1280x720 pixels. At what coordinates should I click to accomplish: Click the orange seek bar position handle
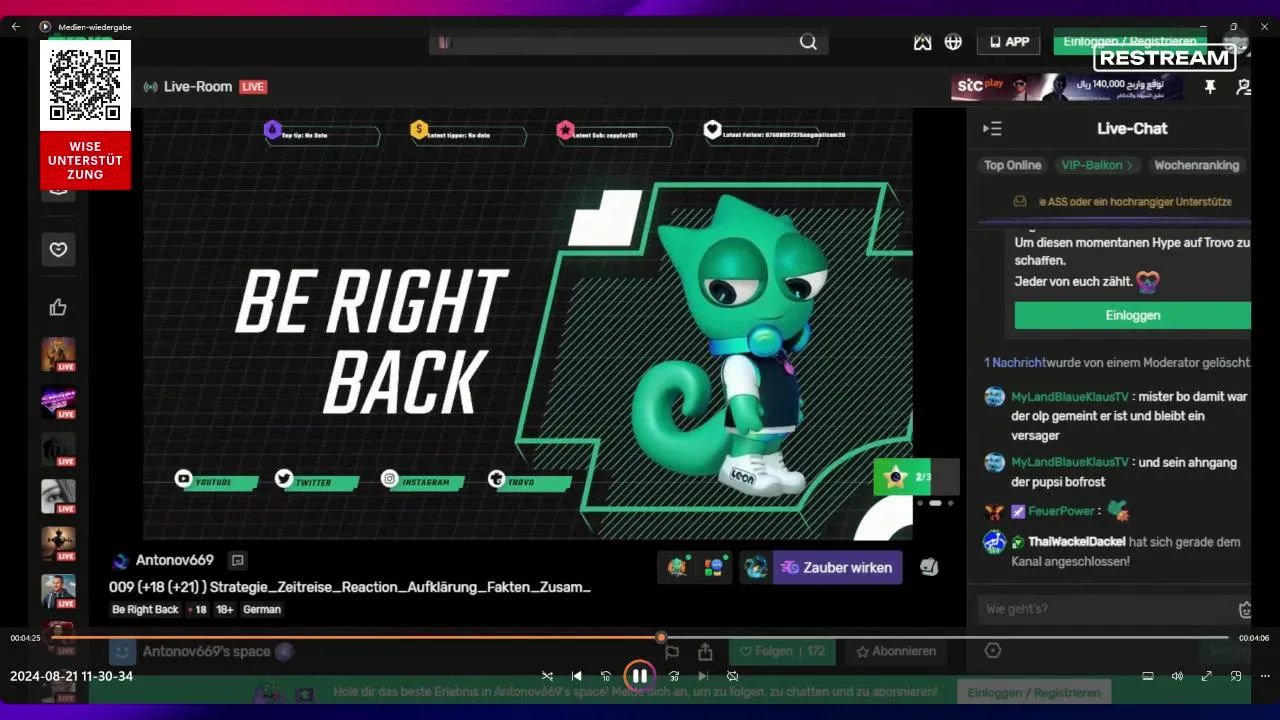point(661,637)
